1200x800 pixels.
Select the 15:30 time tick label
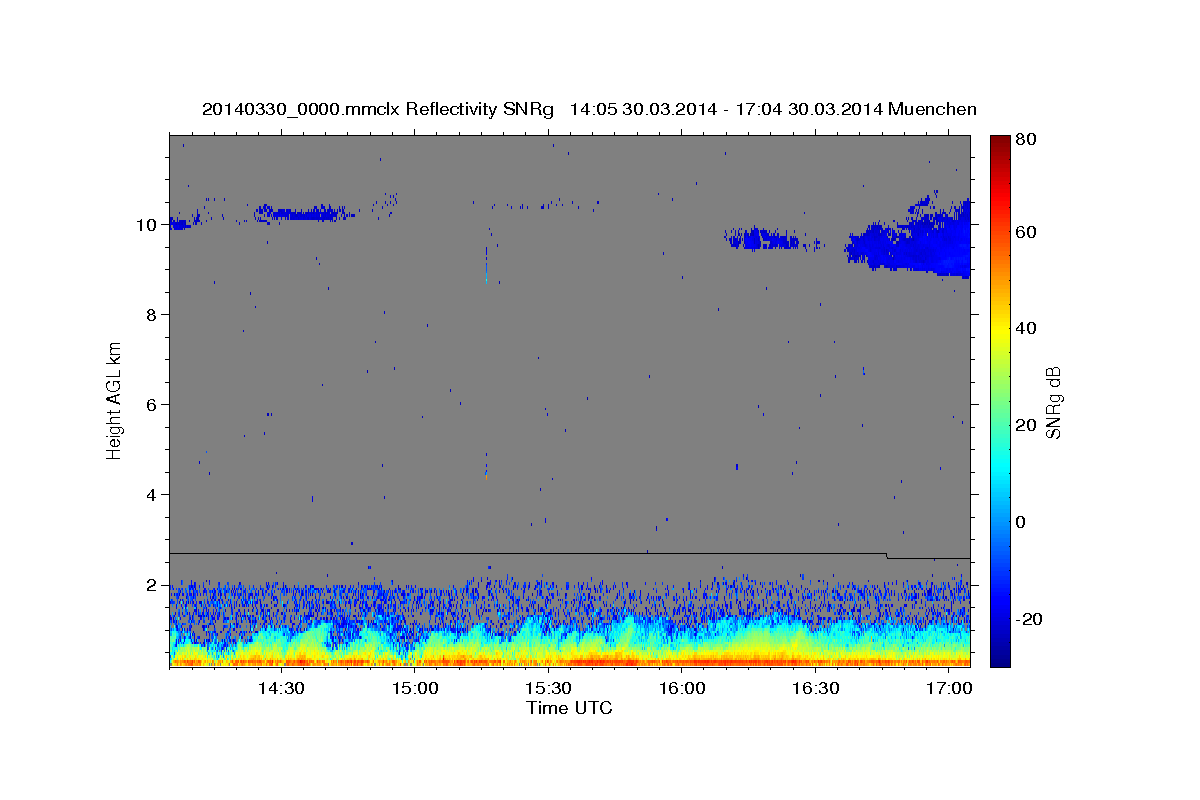[x=548, y=688]
